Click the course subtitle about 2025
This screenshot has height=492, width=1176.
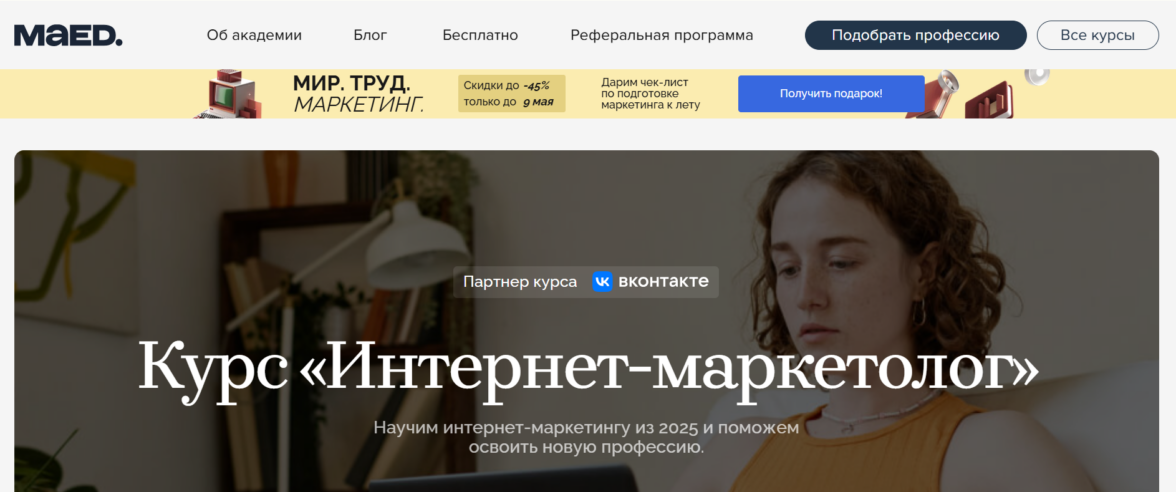pyautogui.click(x=586, y=438)
